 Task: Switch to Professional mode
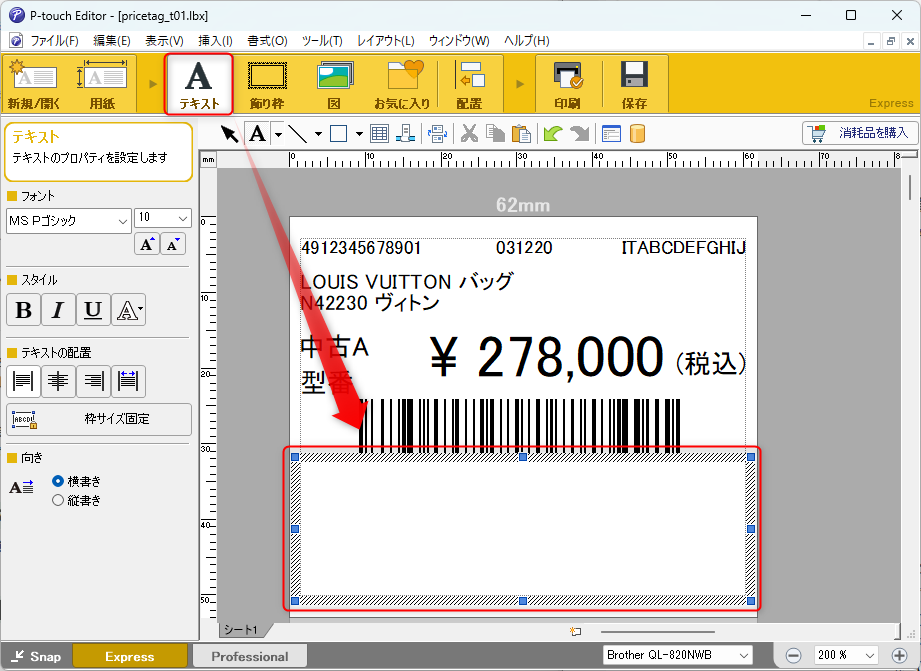[x=250, y=656]
